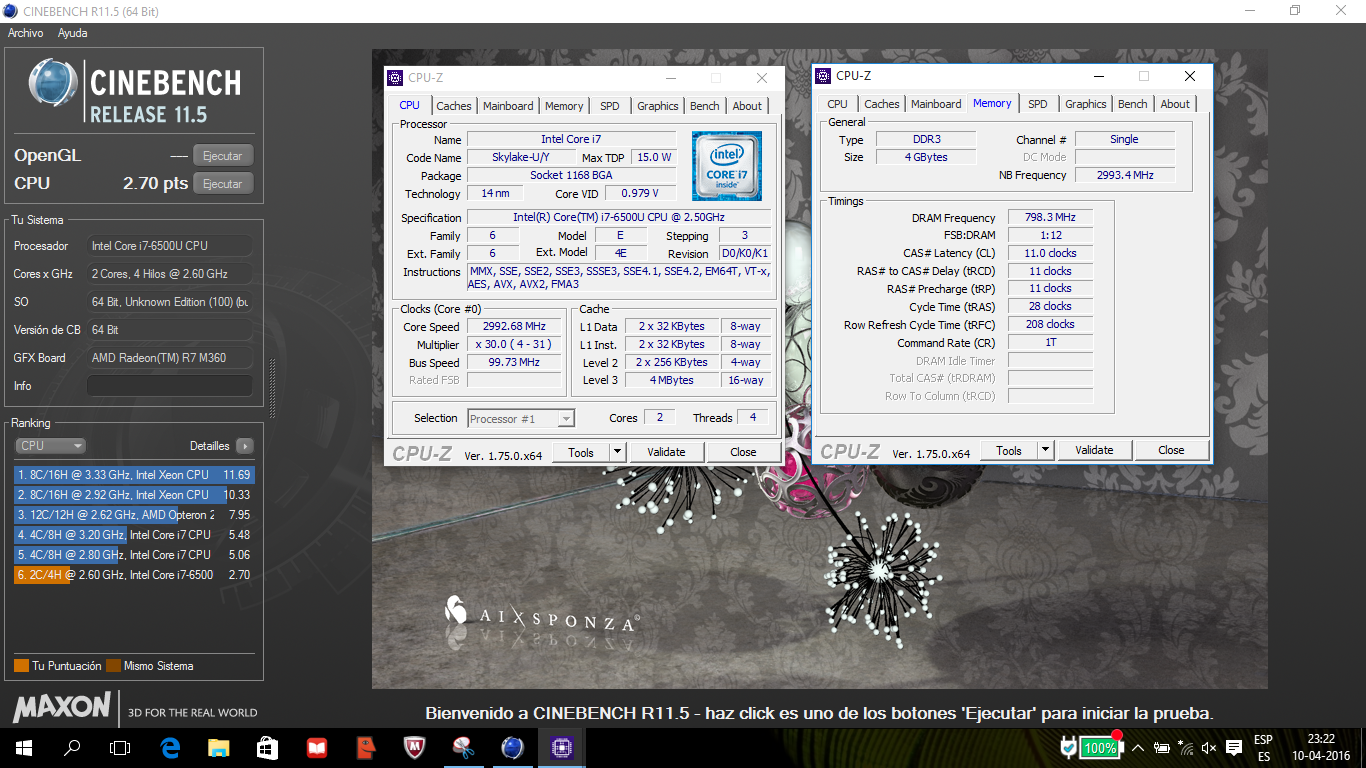Click the Intel Core i7 logo badge
Screen dimensions: 1366x768
(727, 166)
